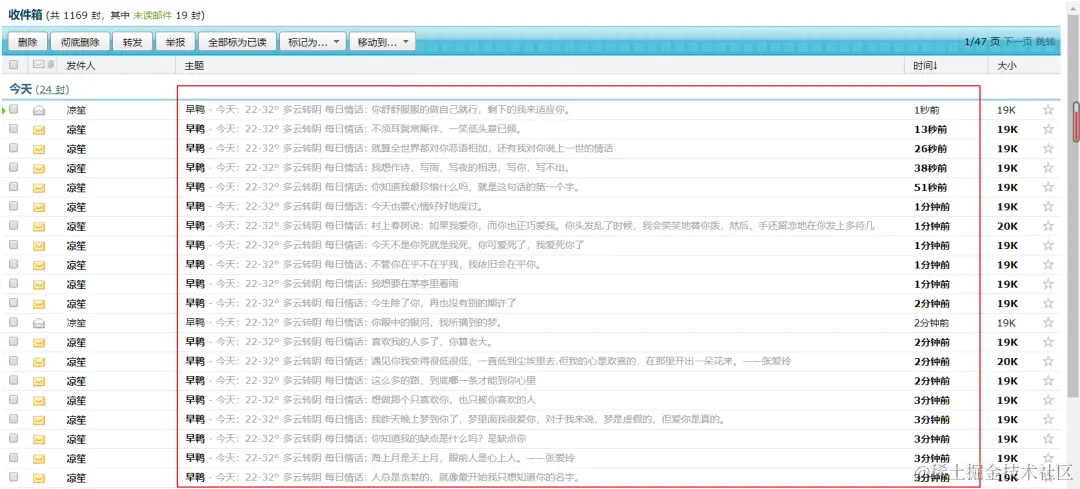
Task: Click the unread envelope icon of the 13秒前 email
Action: [x=39, y=129]
